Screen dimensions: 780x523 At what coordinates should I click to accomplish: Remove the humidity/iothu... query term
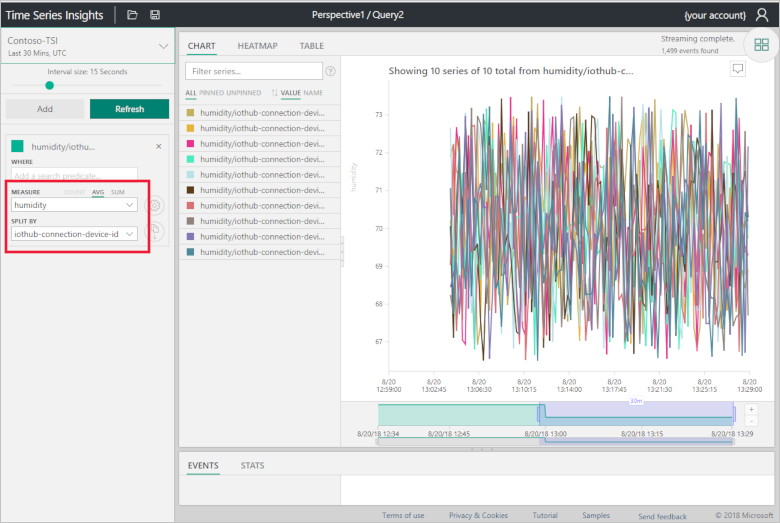pos(159,146)
